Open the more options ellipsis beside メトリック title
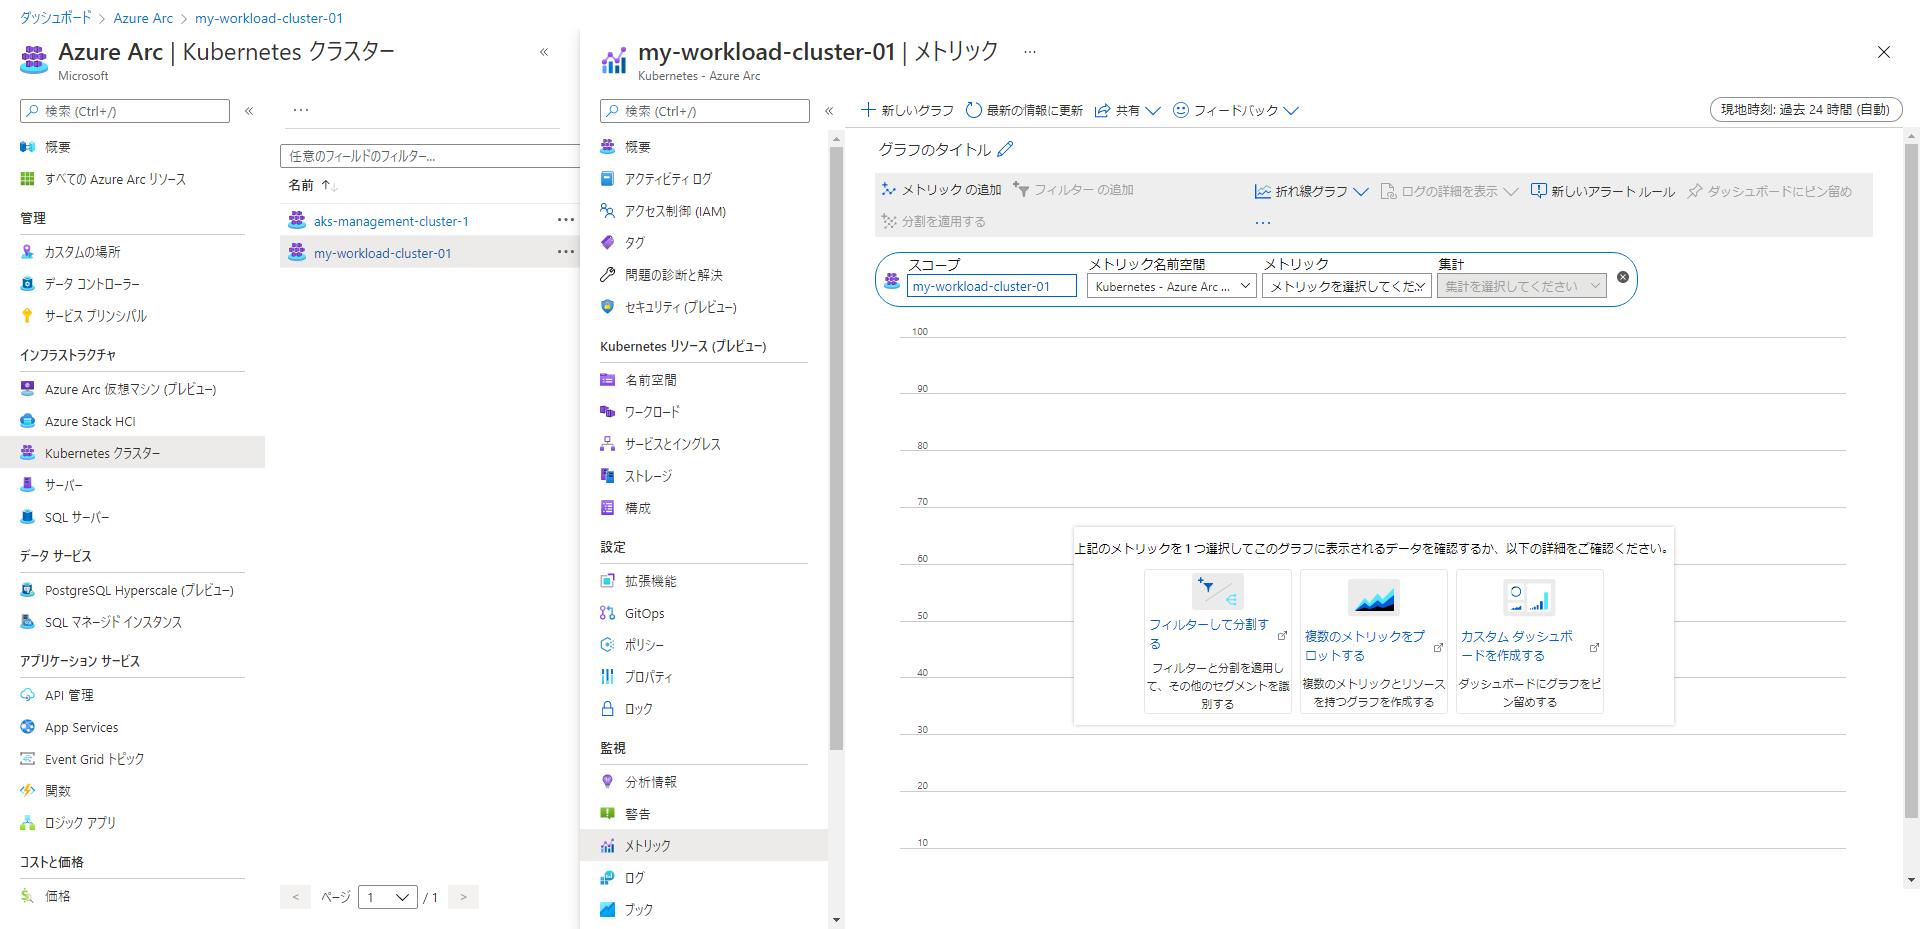This screenshot has height=929, width=1920. coord(1030,51)
